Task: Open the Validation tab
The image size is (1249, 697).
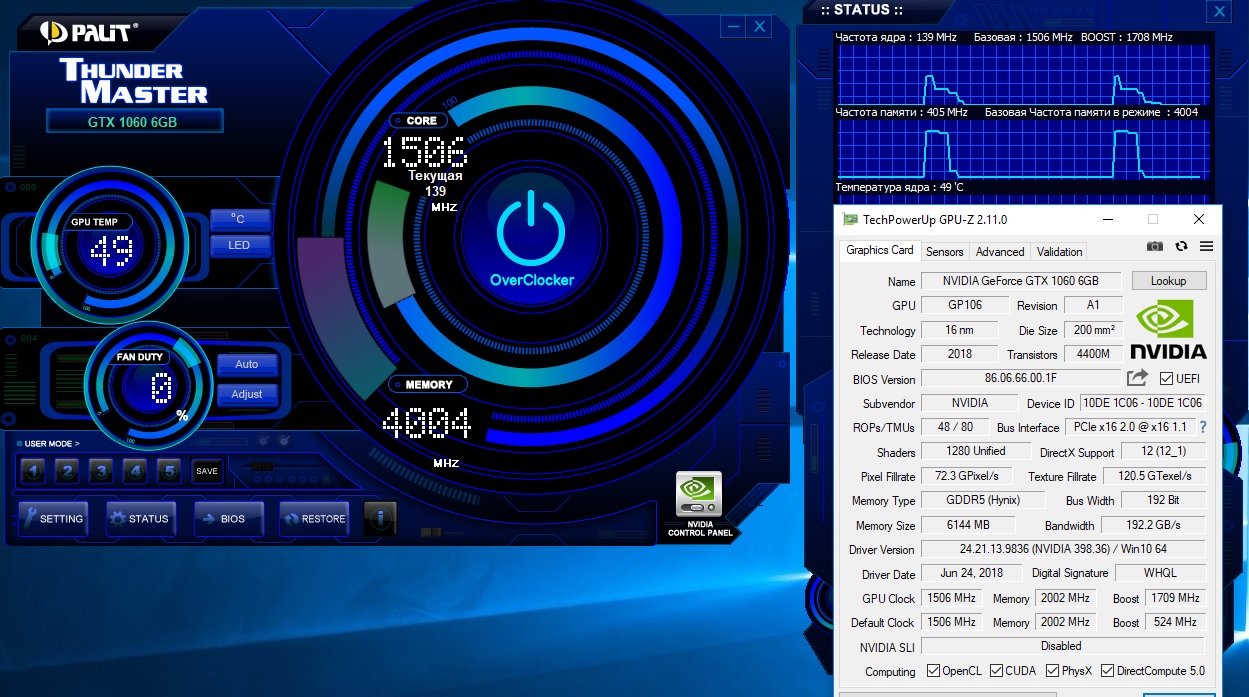Action: [x=1060, y=252]
